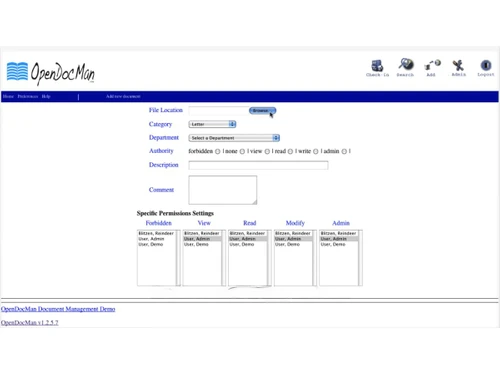
Task: Select Blitzen, Reindeer in Read list
Action: (x=248, y=233)
